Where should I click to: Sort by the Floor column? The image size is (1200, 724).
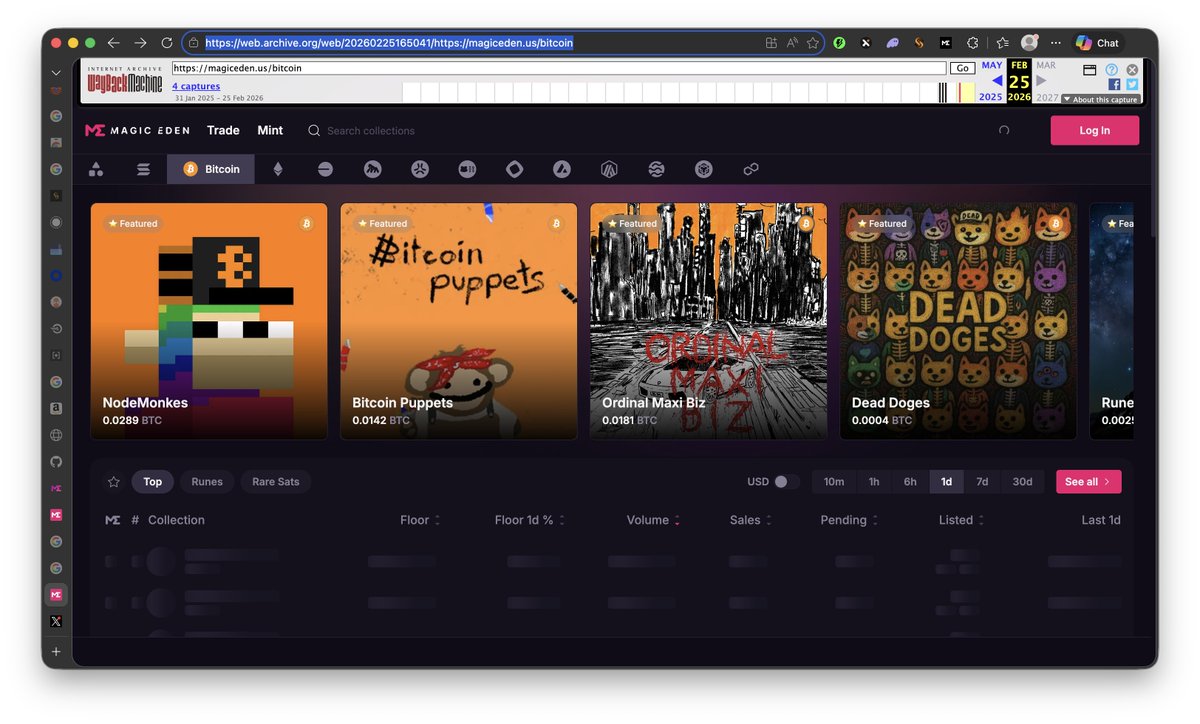420,520
